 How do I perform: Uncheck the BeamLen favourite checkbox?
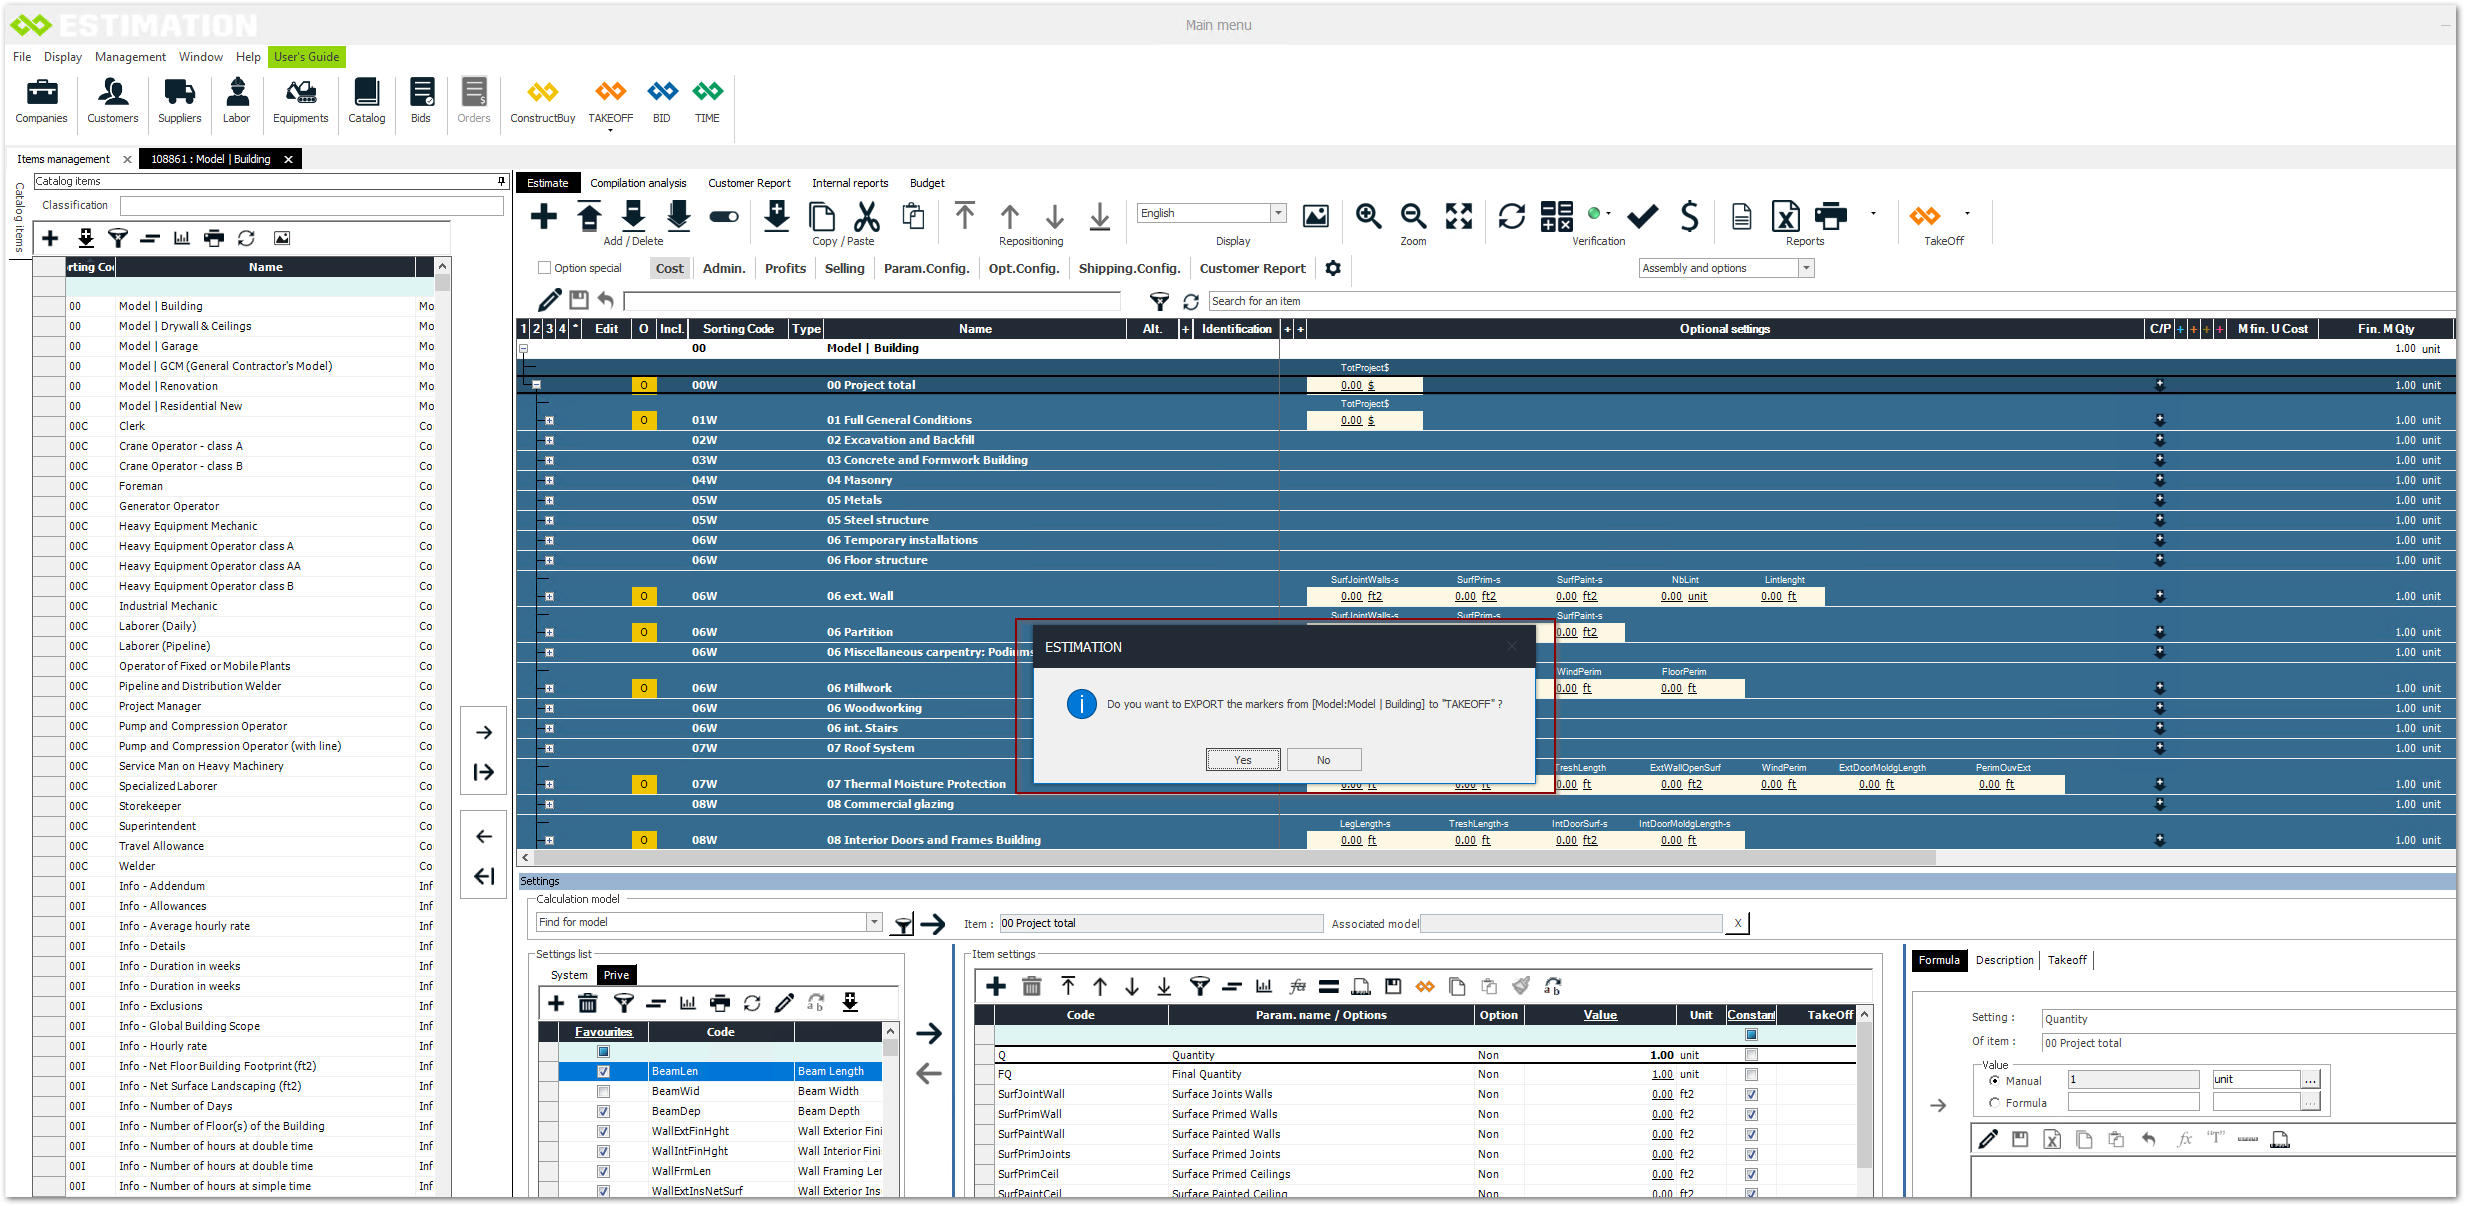coord(603,1071)
